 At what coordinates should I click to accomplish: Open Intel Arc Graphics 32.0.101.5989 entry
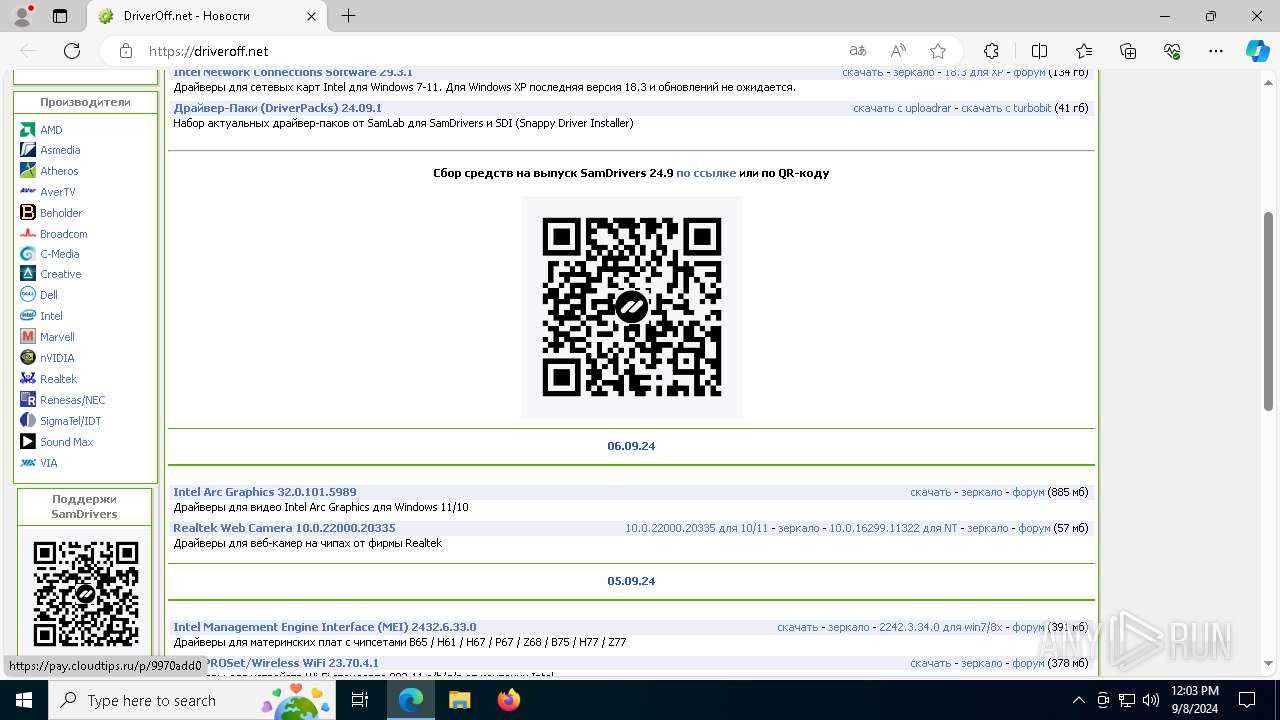(265, 492)
